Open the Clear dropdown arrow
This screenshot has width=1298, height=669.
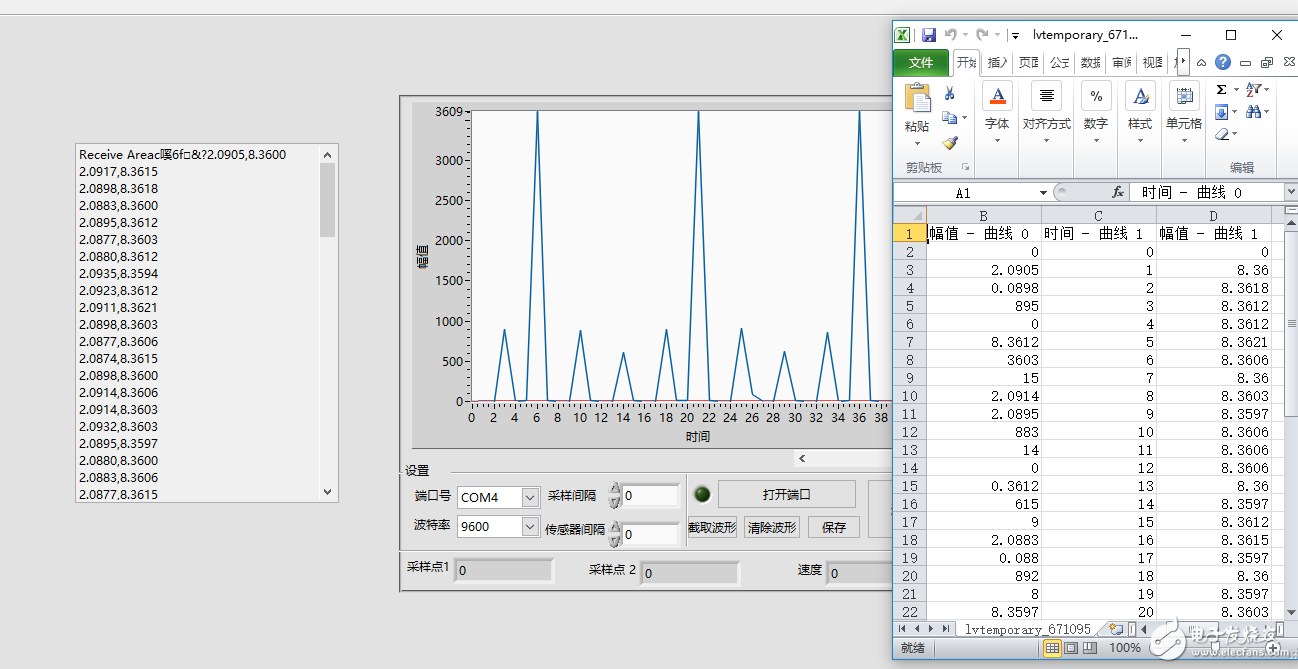[x=1235, y=134]
